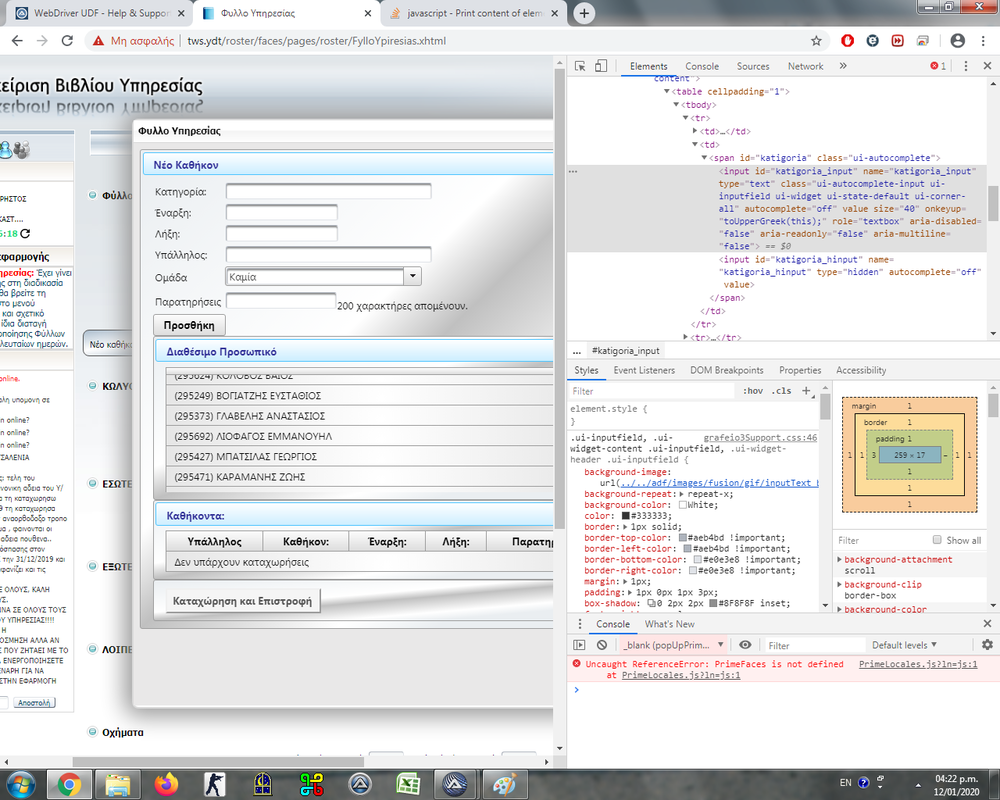1000x800 pixels.
Task: Open DOM Breakpoints pane
Action: pyautogui.click(x=726, y=370)
